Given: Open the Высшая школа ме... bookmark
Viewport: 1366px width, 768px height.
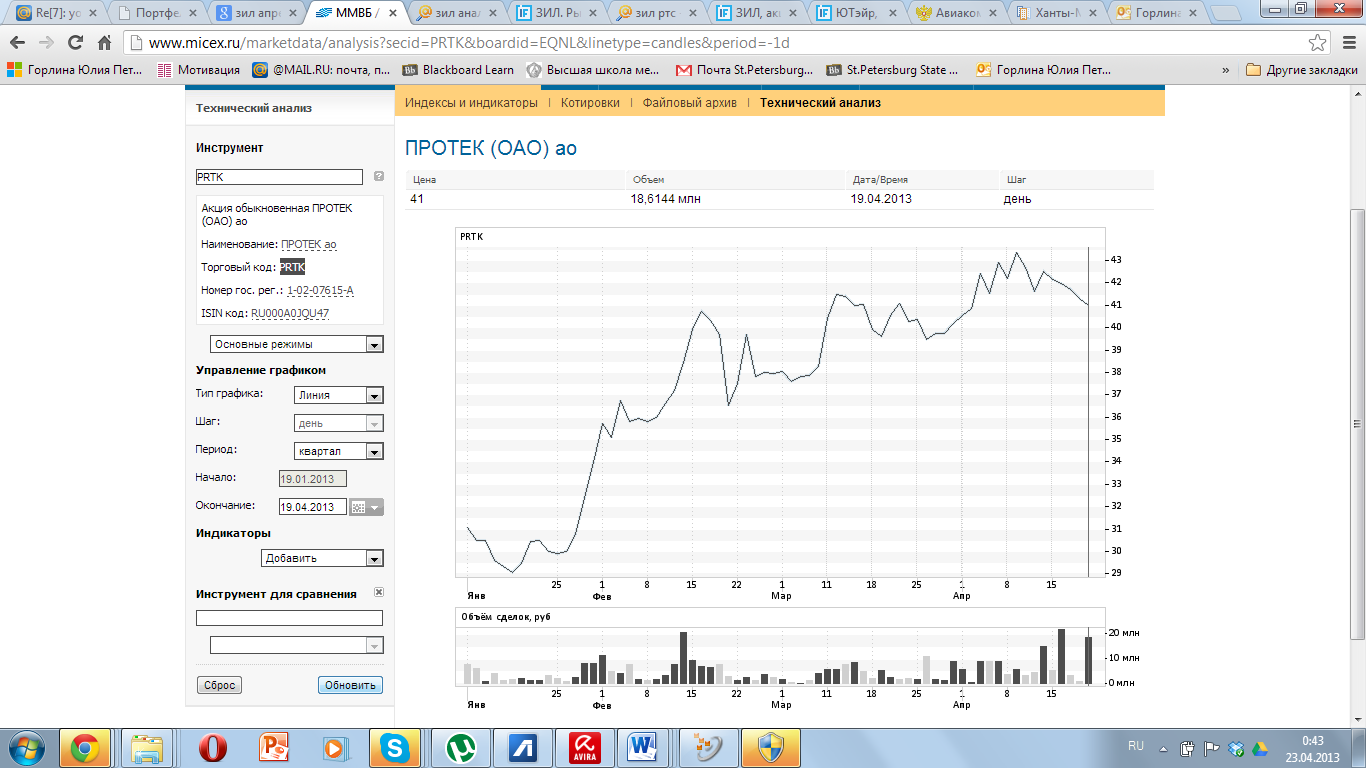Looking at the screenshot, I should [593, 70].
